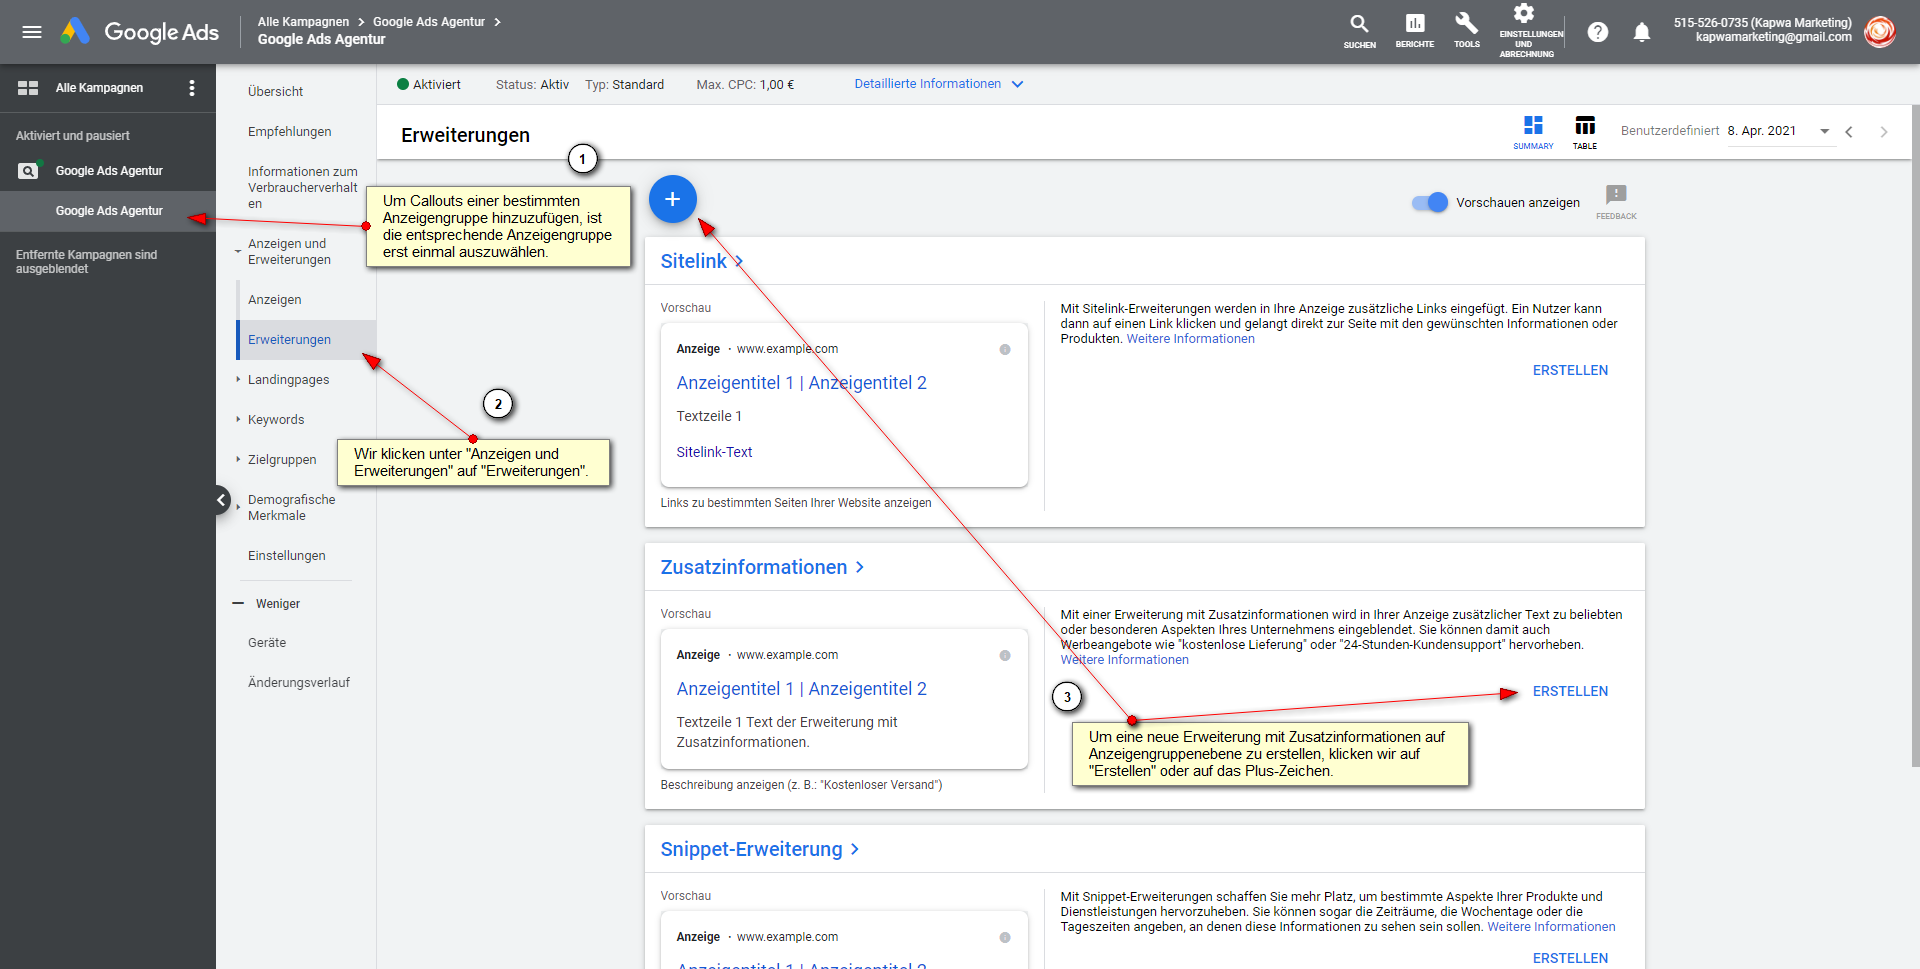1920x969 pixels.
Task: Open the hamburger main menu
Action: coord(32,32)
